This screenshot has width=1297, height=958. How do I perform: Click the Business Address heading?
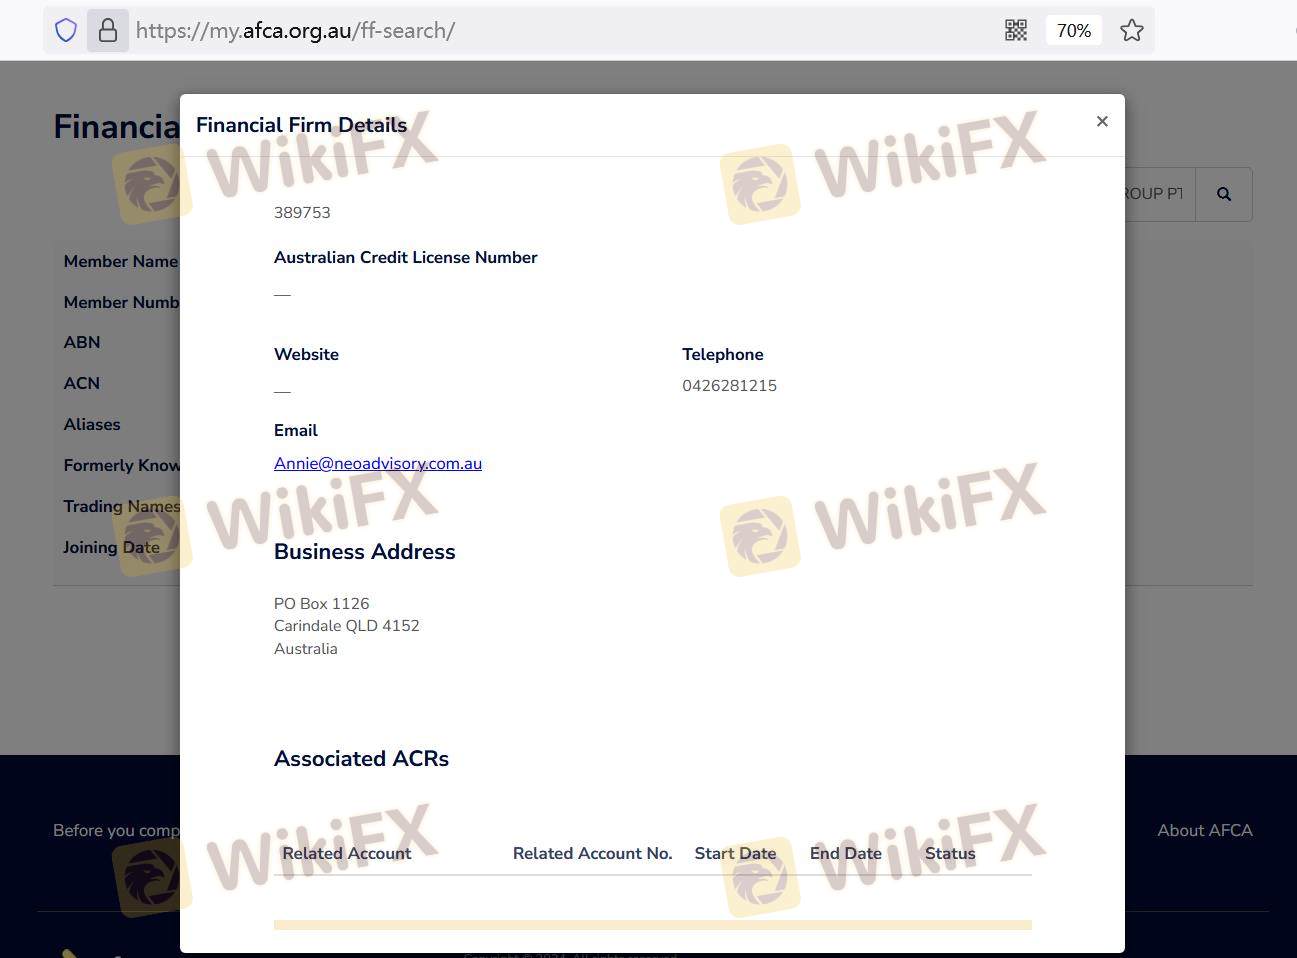coord(365,551)
